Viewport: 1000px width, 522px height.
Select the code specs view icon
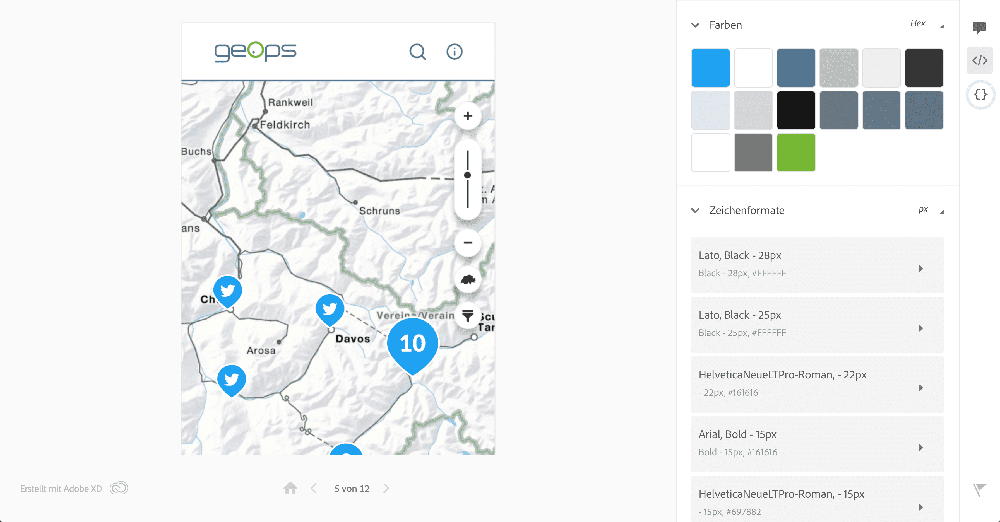(x=980, y=60)
